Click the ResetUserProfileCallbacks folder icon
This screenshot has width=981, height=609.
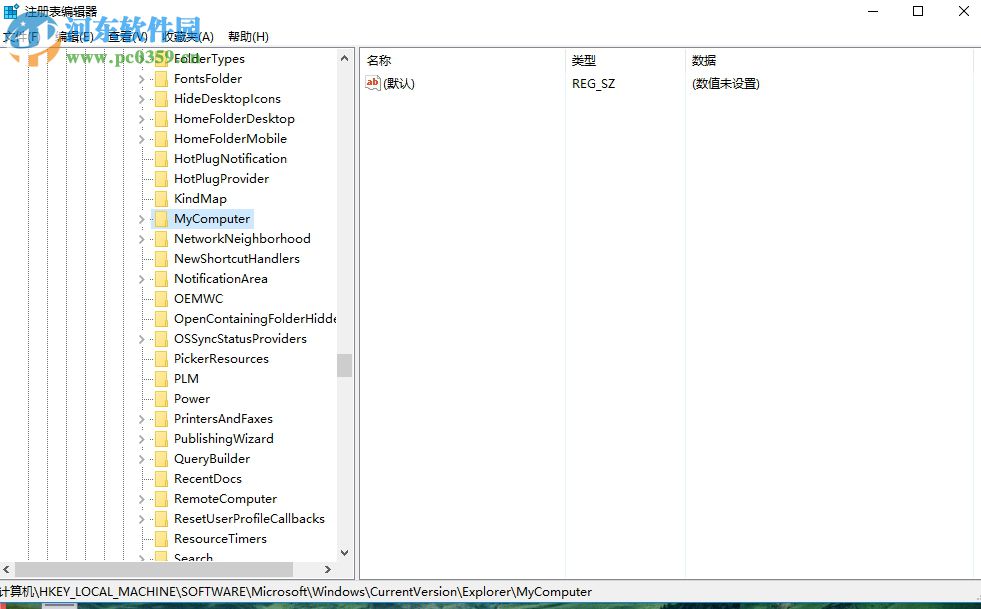coord(161,519)
